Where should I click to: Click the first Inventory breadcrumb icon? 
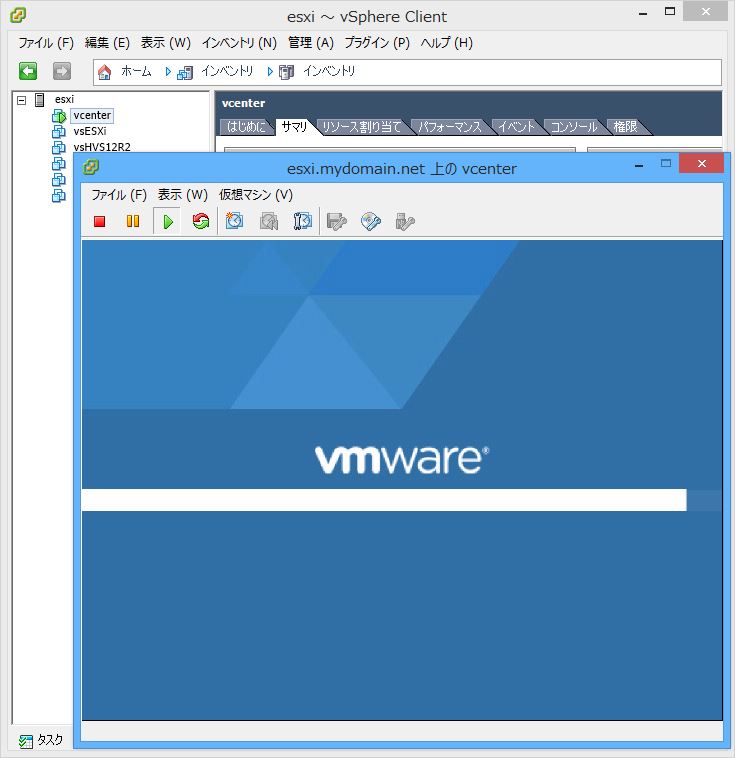coord(185,73)
